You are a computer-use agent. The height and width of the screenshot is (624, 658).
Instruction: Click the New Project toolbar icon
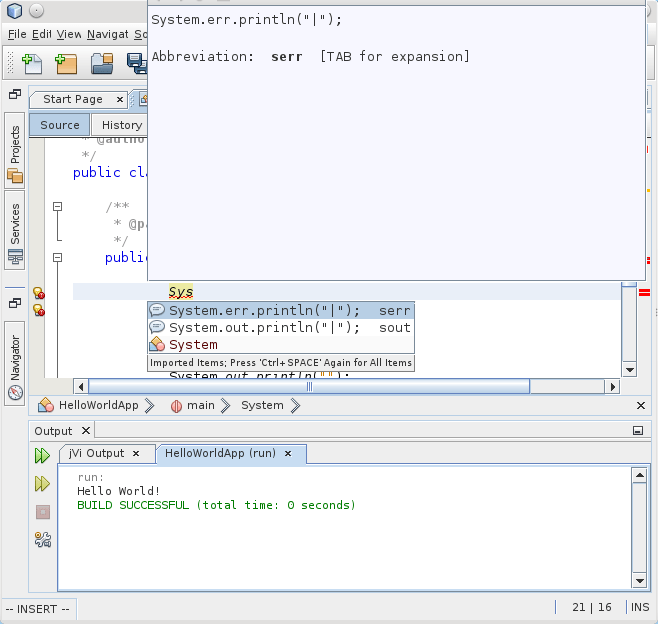(x=66, y=64)
